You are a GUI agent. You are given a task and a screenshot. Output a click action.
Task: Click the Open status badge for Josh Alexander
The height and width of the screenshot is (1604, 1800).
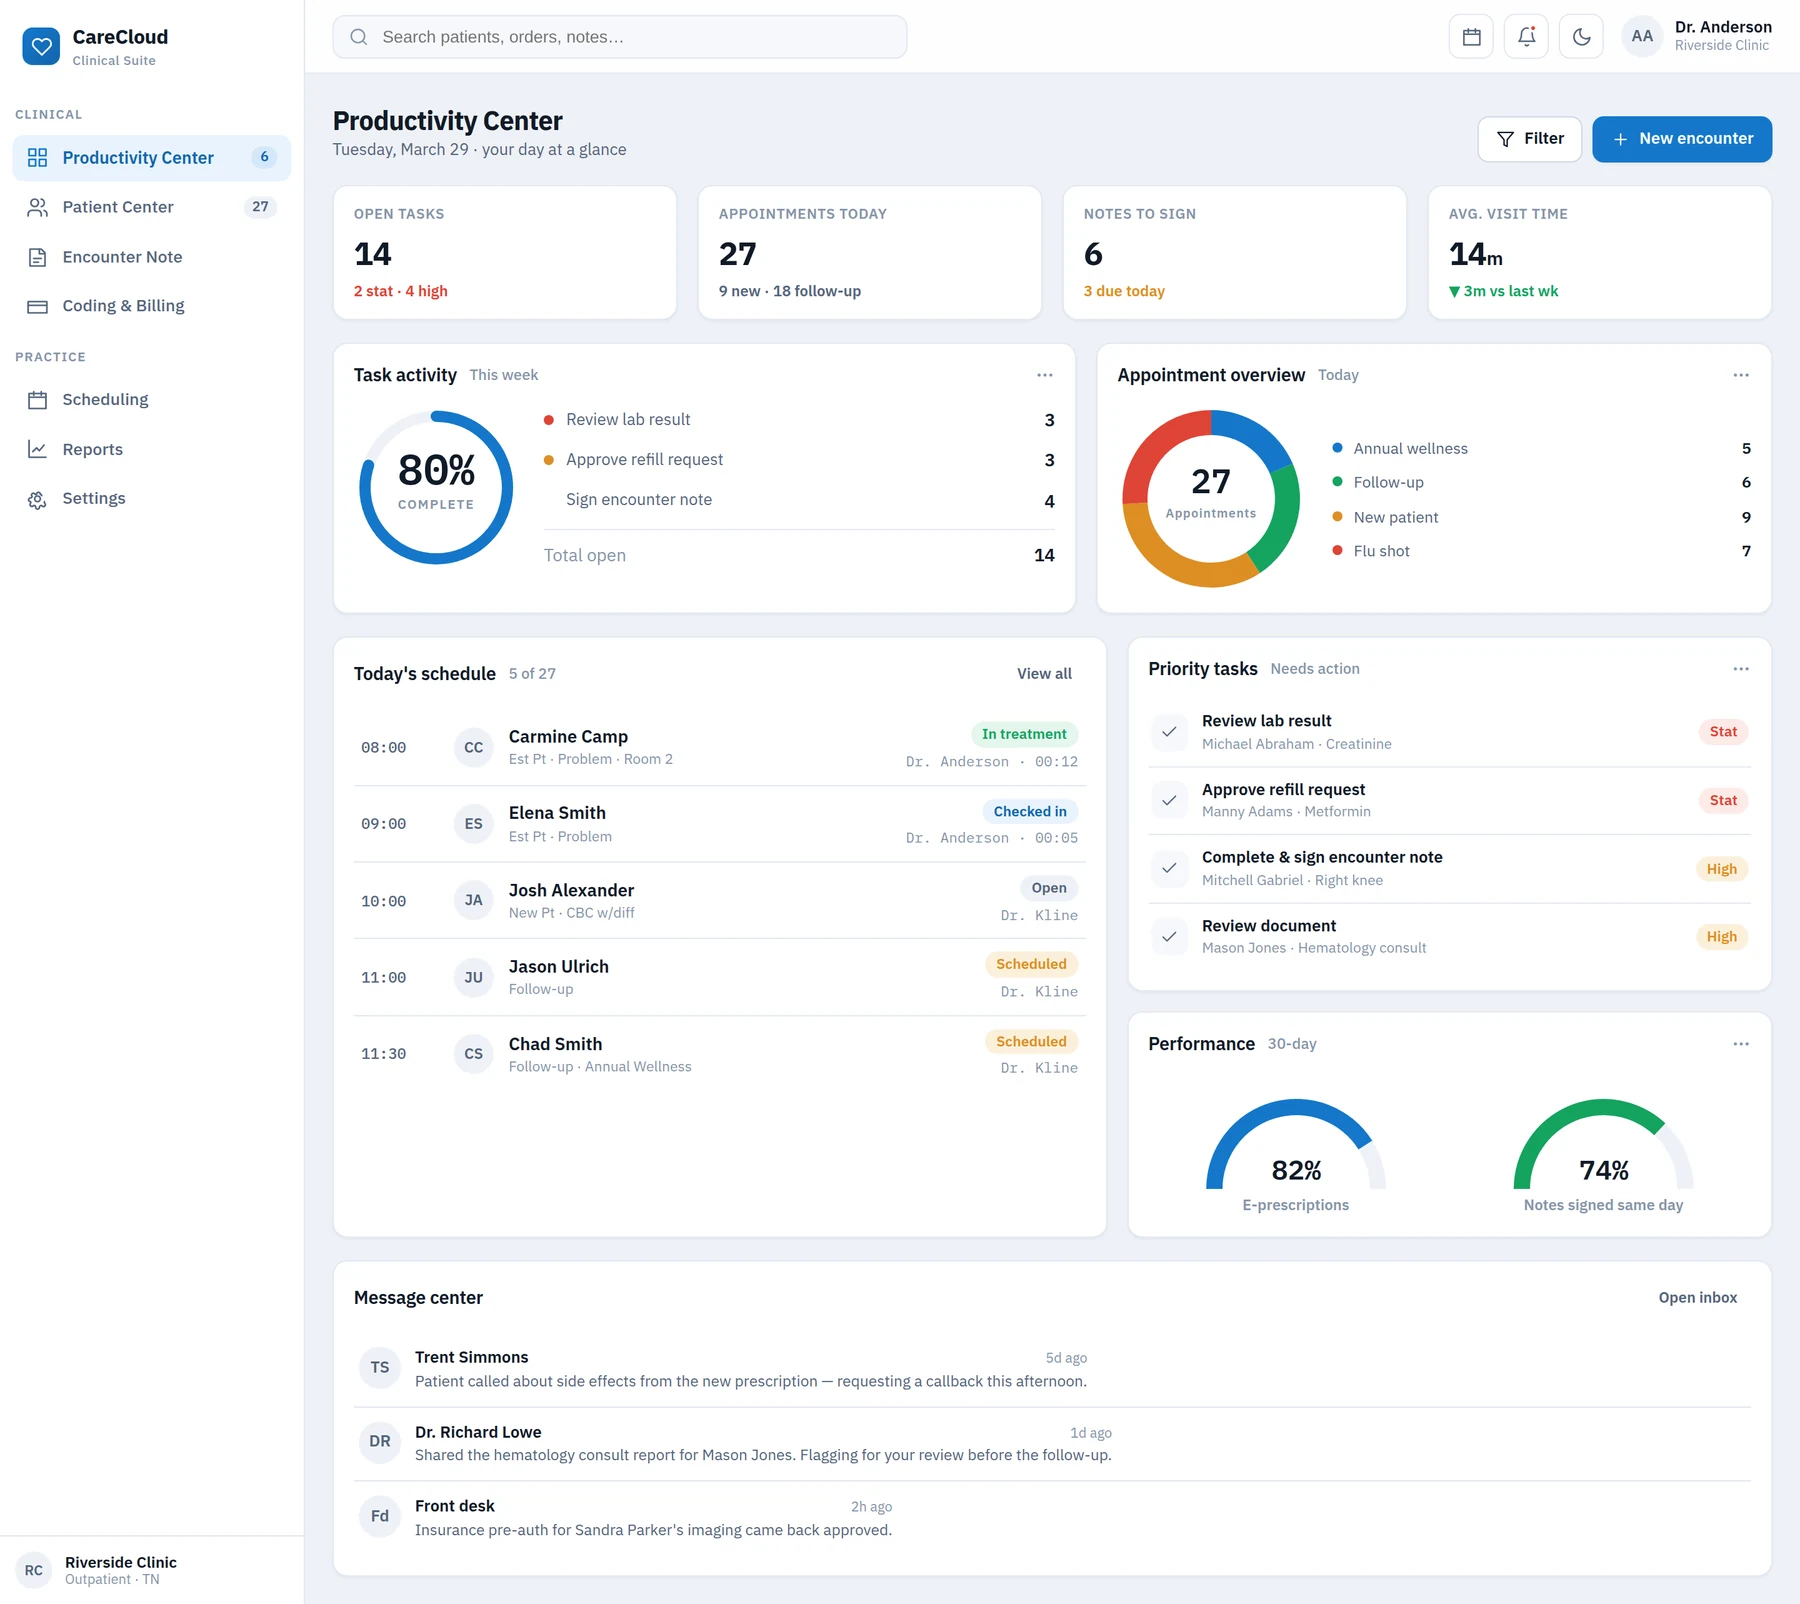tap(1049, 888)
